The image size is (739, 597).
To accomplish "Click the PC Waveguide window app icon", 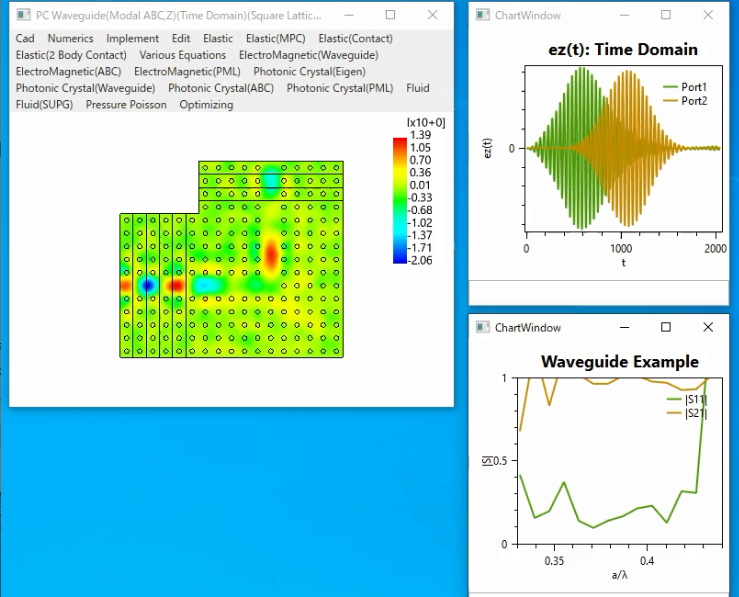I will tap(23, 15).
